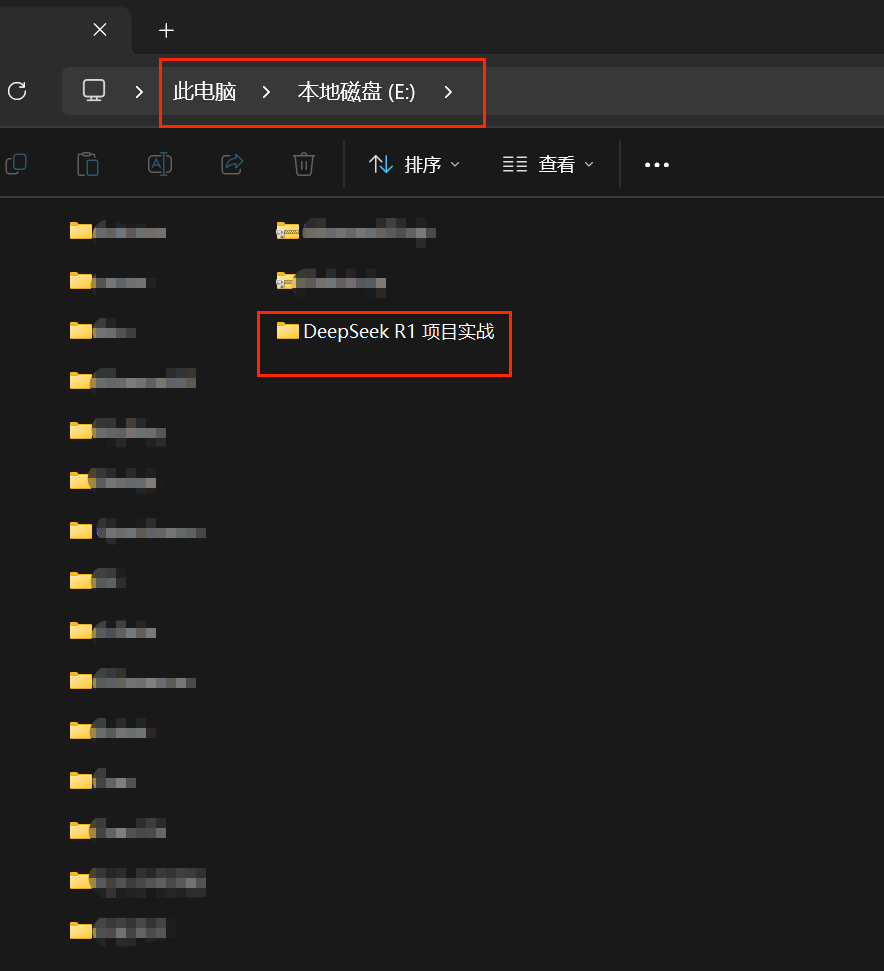Open the See more ellipsis menu
The height and width of the screenshot is (971, 884).
(657, 165)
